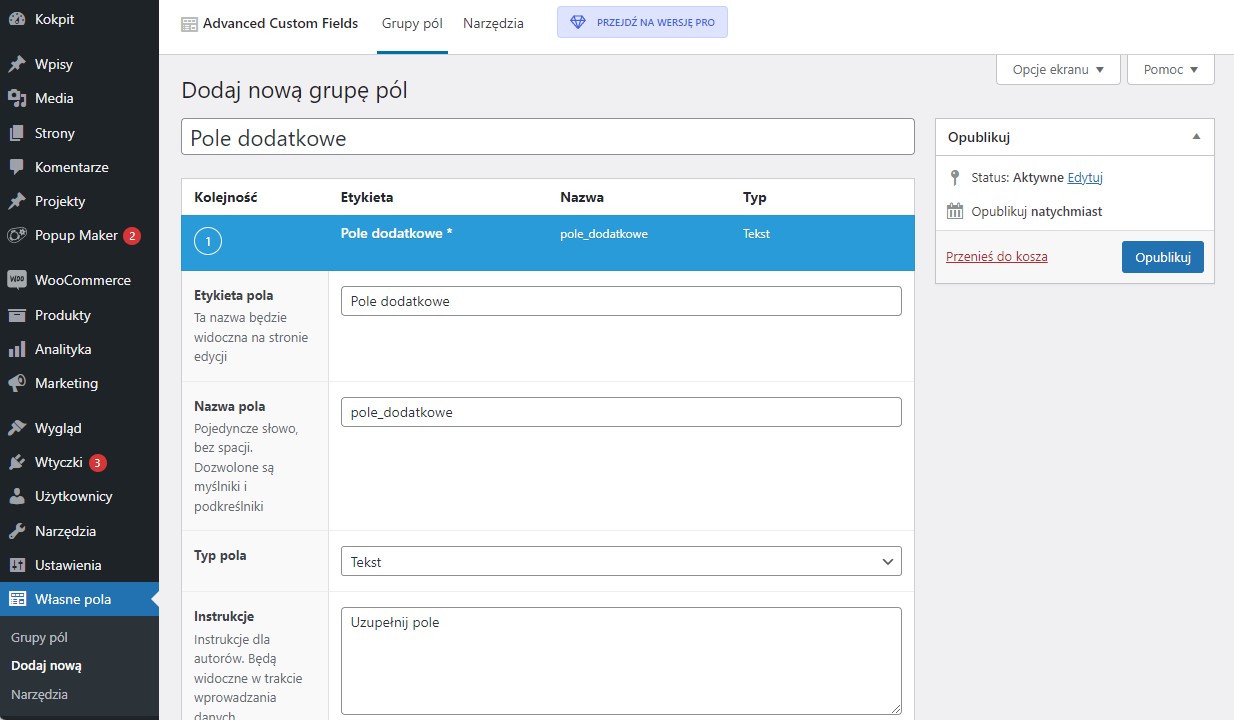Switch to the Narzędzia tab at top

[x=493, y=23]
